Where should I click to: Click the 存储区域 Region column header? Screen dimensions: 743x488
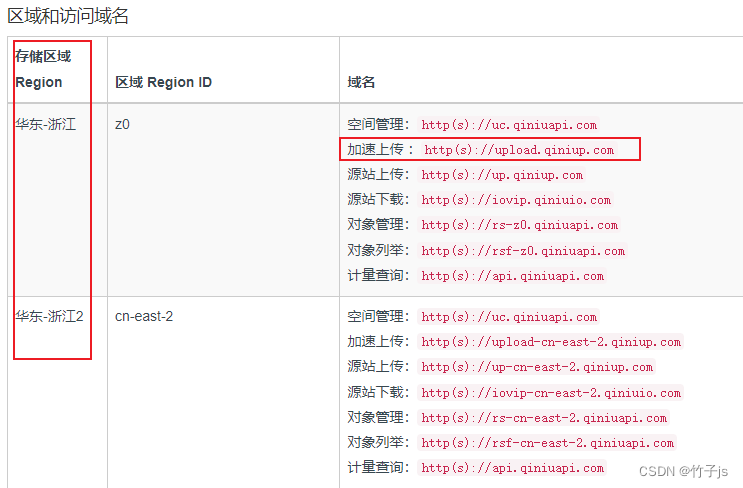pyautogui.click(x=43, y=69)
